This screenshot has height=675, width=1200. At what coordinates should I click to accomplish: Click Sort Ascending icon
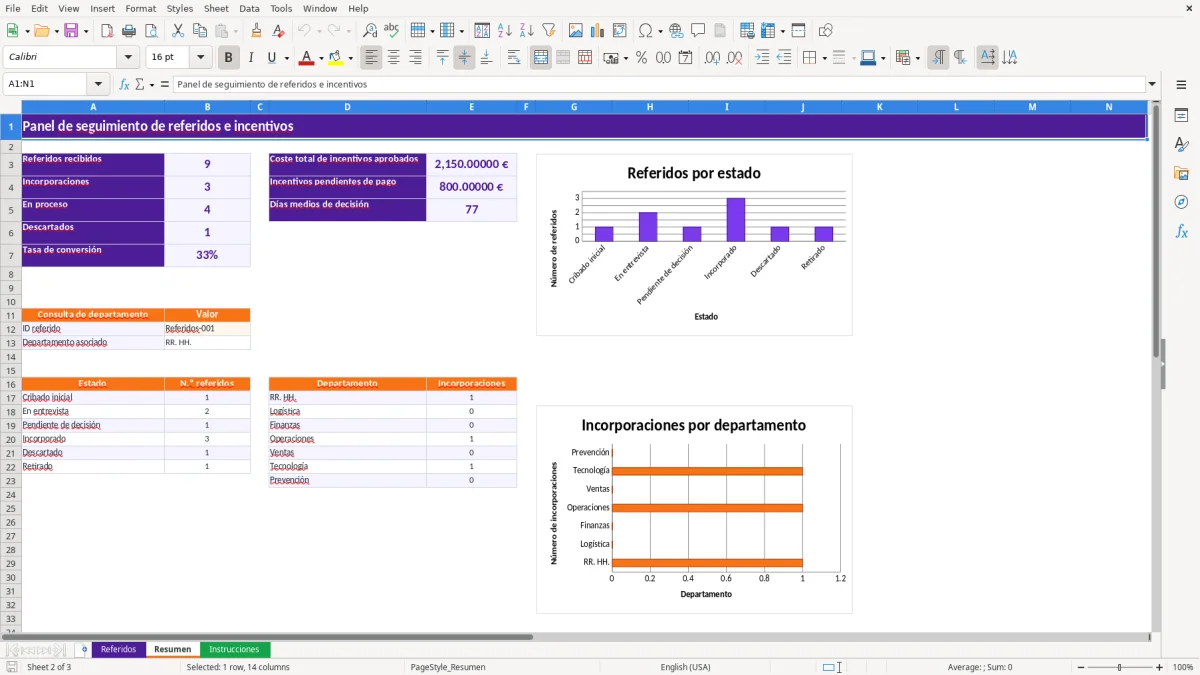505,31
